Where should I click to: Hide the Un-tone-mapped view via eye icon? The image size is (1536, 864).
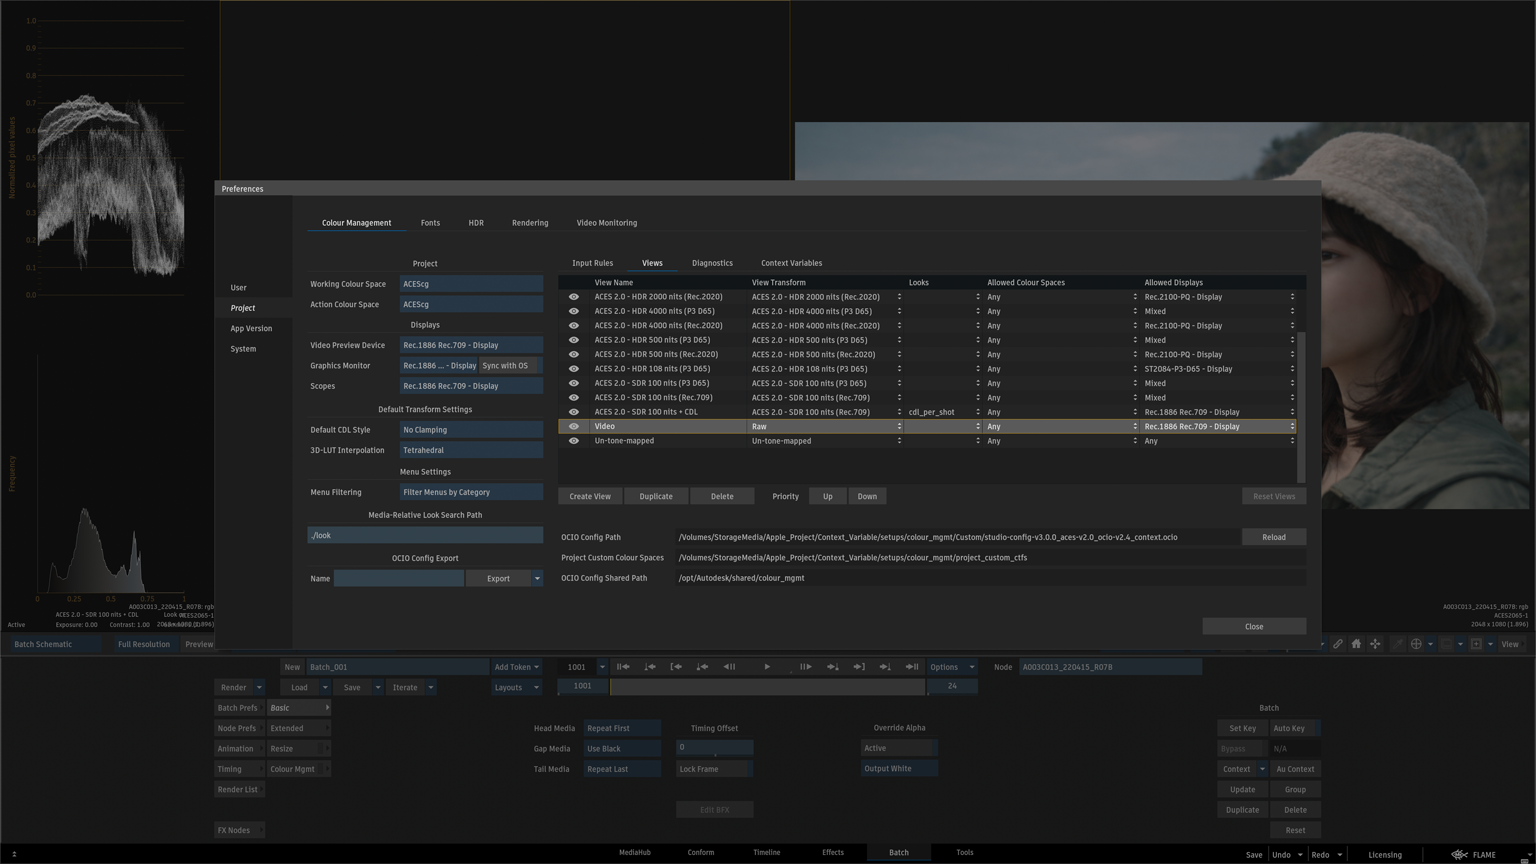[574, 441]
